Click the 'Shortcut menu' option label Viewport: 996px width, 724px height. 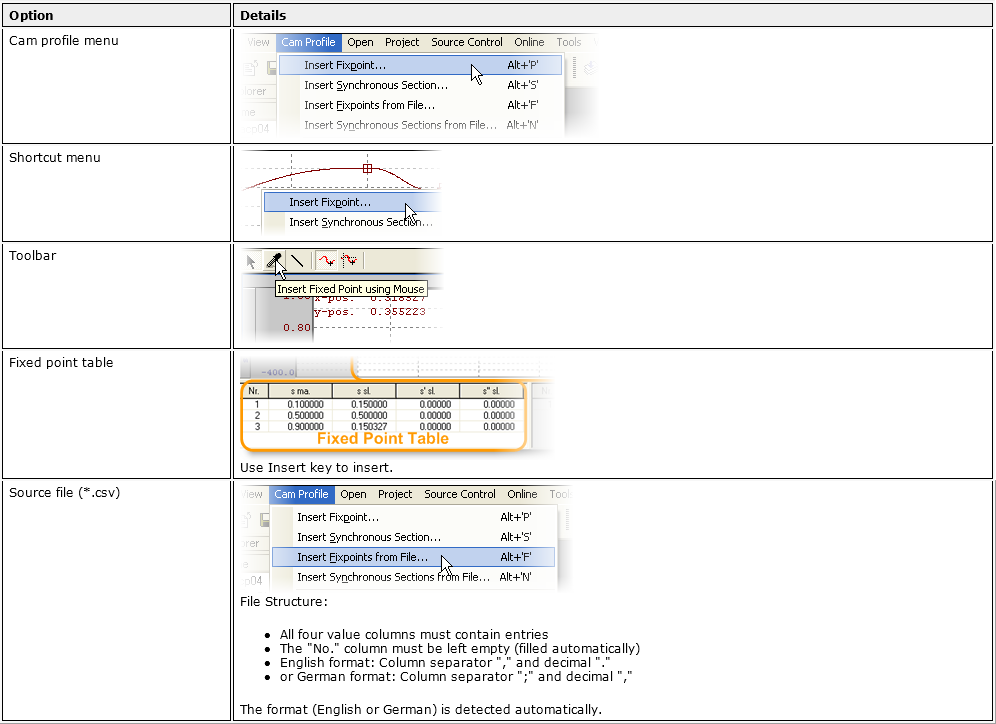tap(55, 158)
